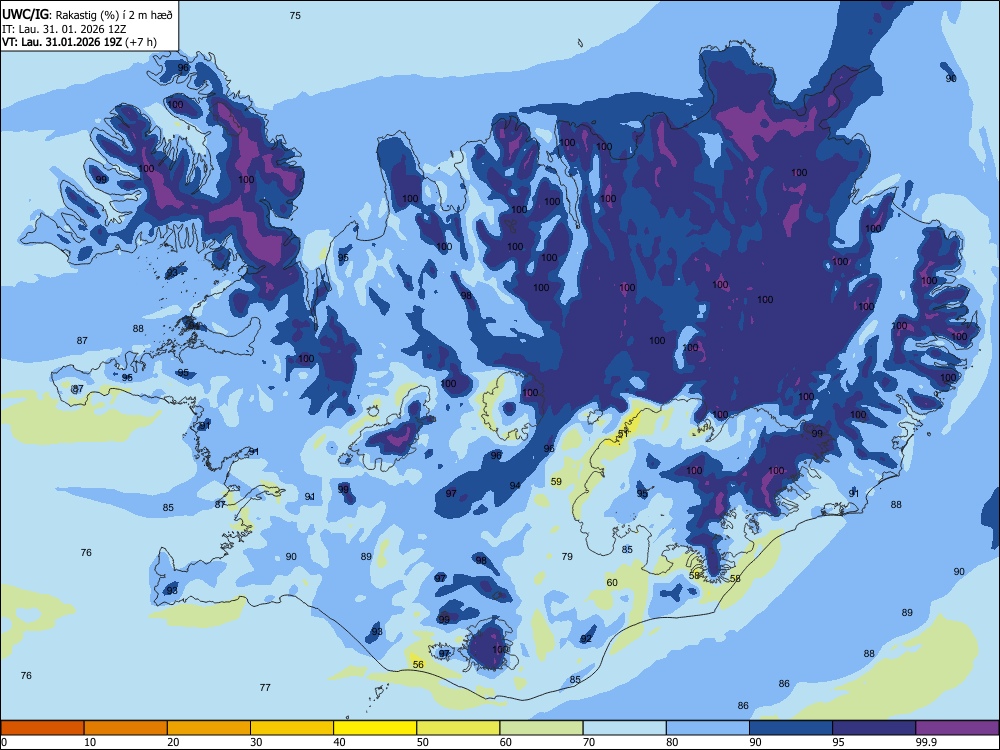Select the purple above-99.9 legend swatch
Image resolution: width=1000 pixels, height=750 pixels.
coord(957,728)
